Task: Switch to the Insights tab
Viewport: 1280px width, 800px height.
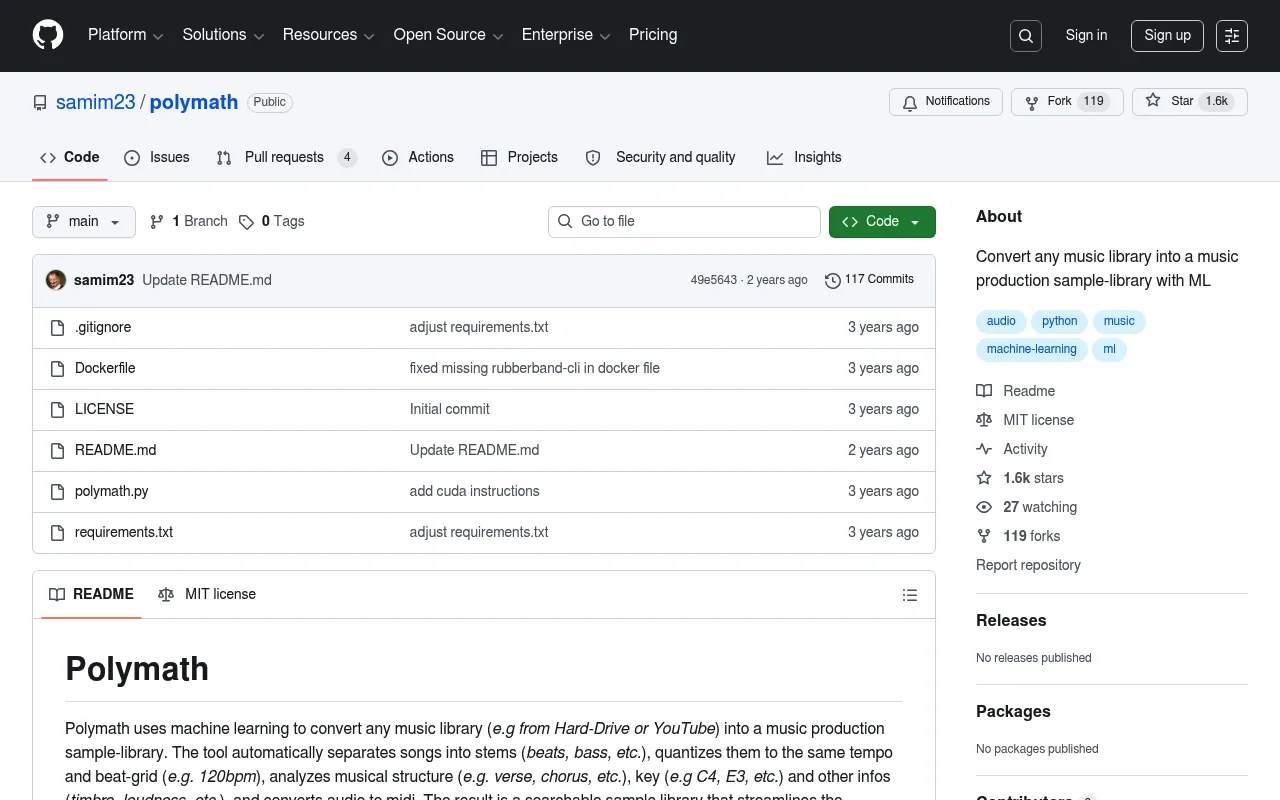Action: point(804,158)
